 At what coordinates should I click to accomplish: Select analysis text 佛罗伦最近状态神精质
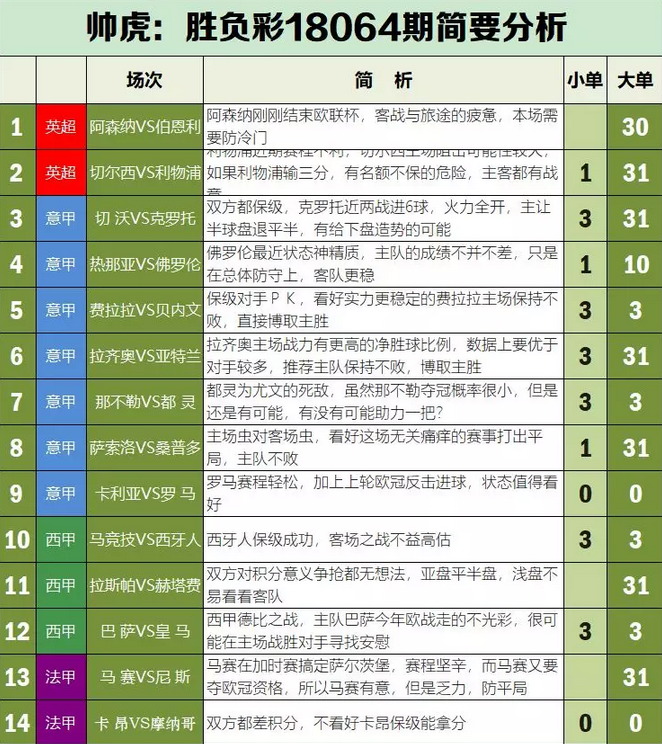[x=283, y=253]
